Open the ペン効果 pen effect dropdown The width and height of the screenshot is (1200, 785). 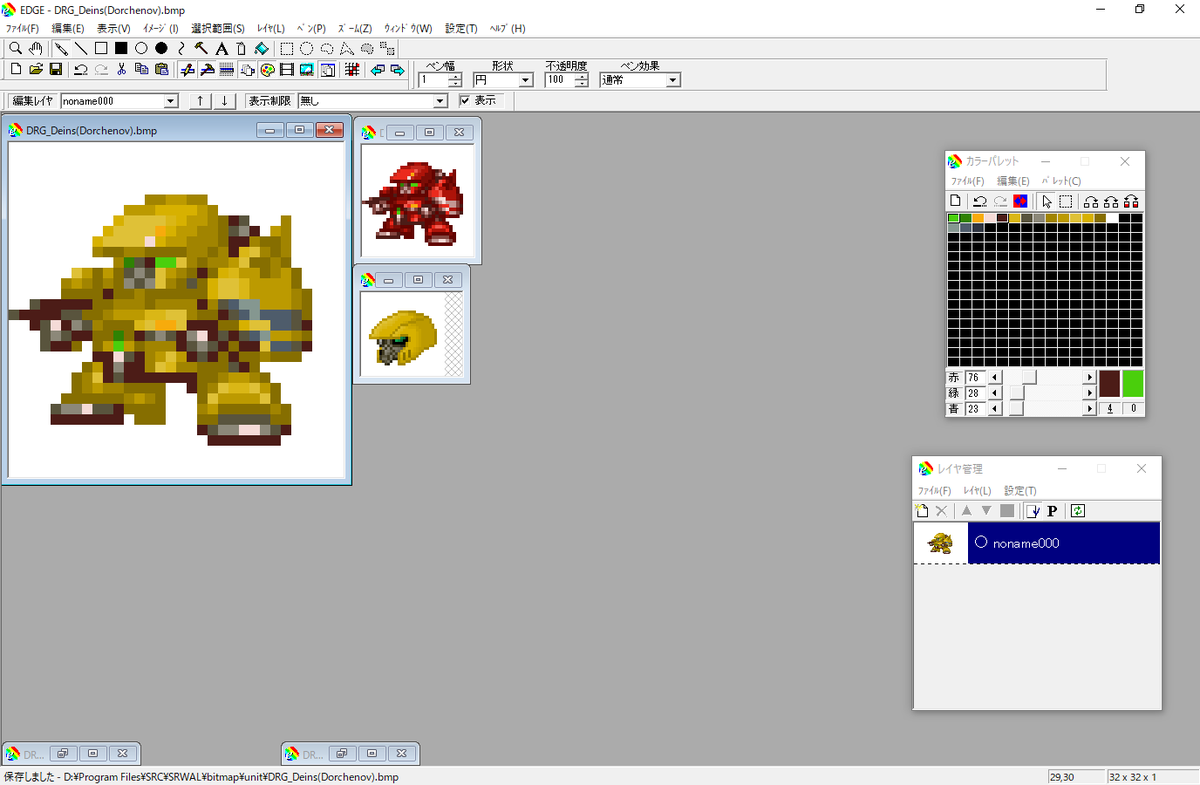(673, 80)
